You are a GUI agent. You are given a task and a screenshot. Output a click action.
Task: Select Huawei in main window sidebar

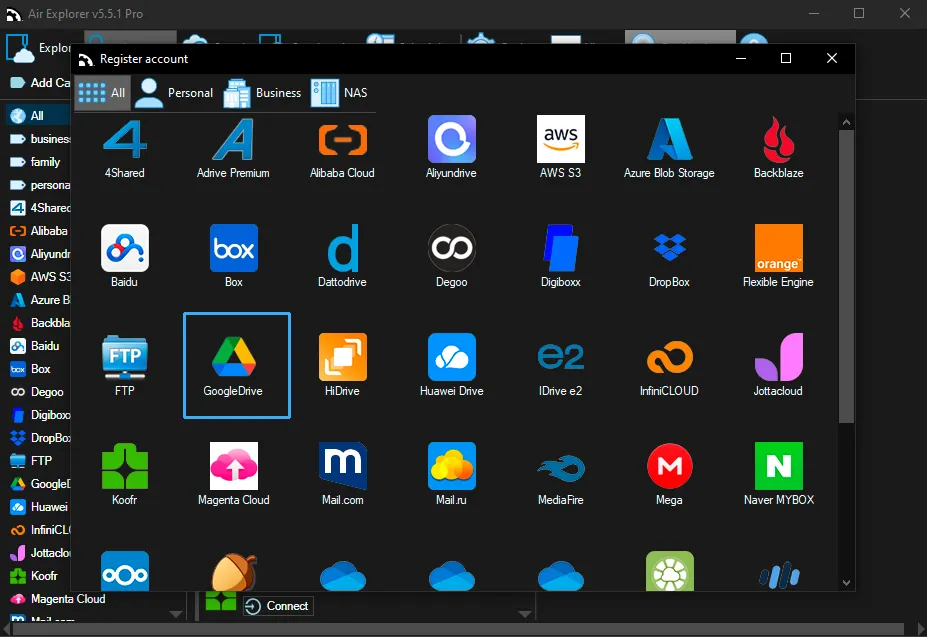coord(39,507)
